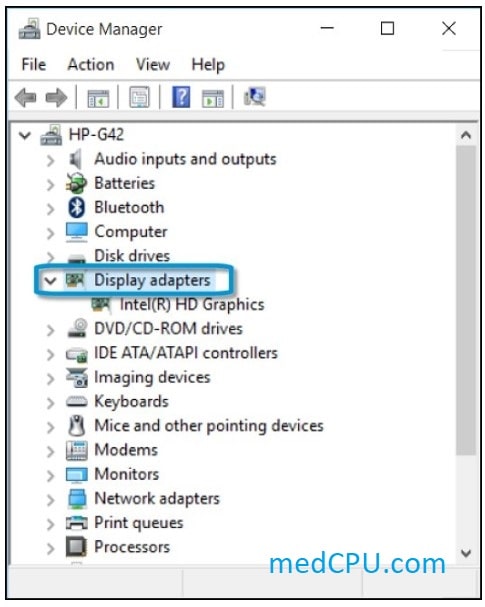Expand the Bluetooth chevron
The image size is (485, 607).
pyautogui.click(x=50, y=209)
